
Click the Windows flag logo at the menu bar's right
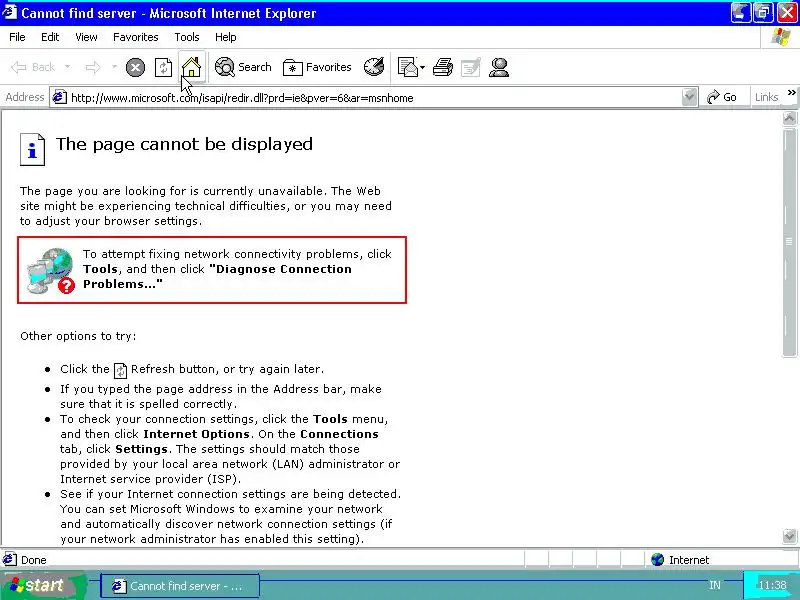[781, 37]
